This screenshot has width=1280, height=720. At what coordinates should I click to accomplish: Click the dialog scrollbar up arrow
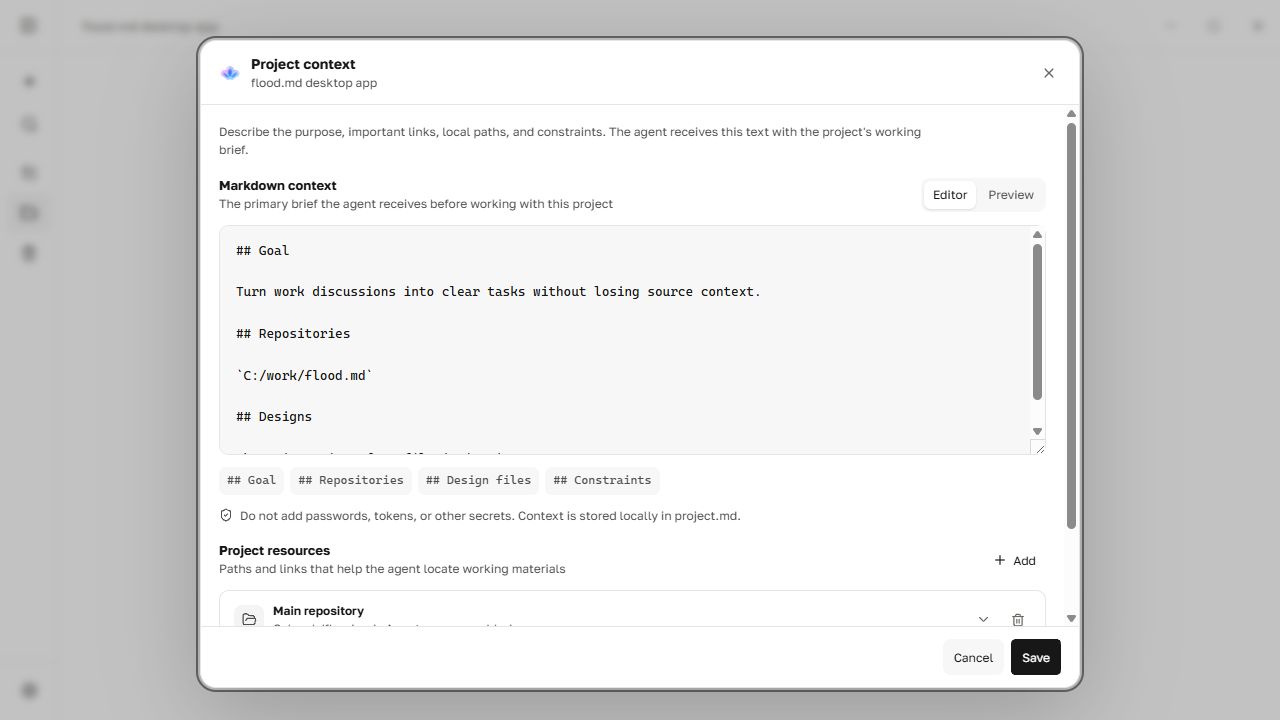tap(1071, 114)
